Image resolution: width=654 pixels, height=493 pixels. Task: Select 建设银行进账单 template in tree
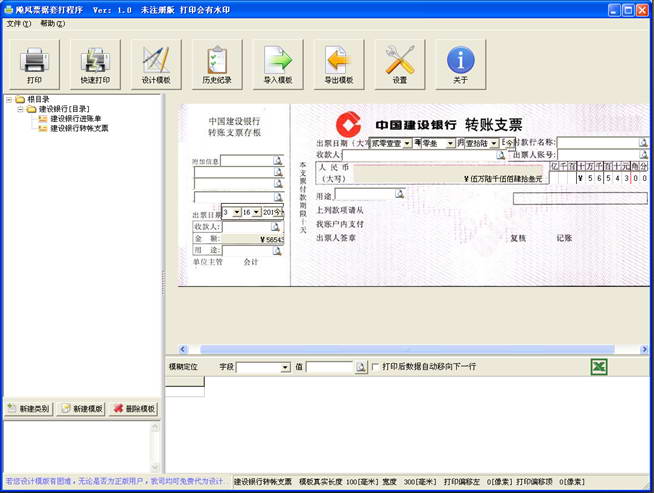pyautogui.click(x=75, y=119)
